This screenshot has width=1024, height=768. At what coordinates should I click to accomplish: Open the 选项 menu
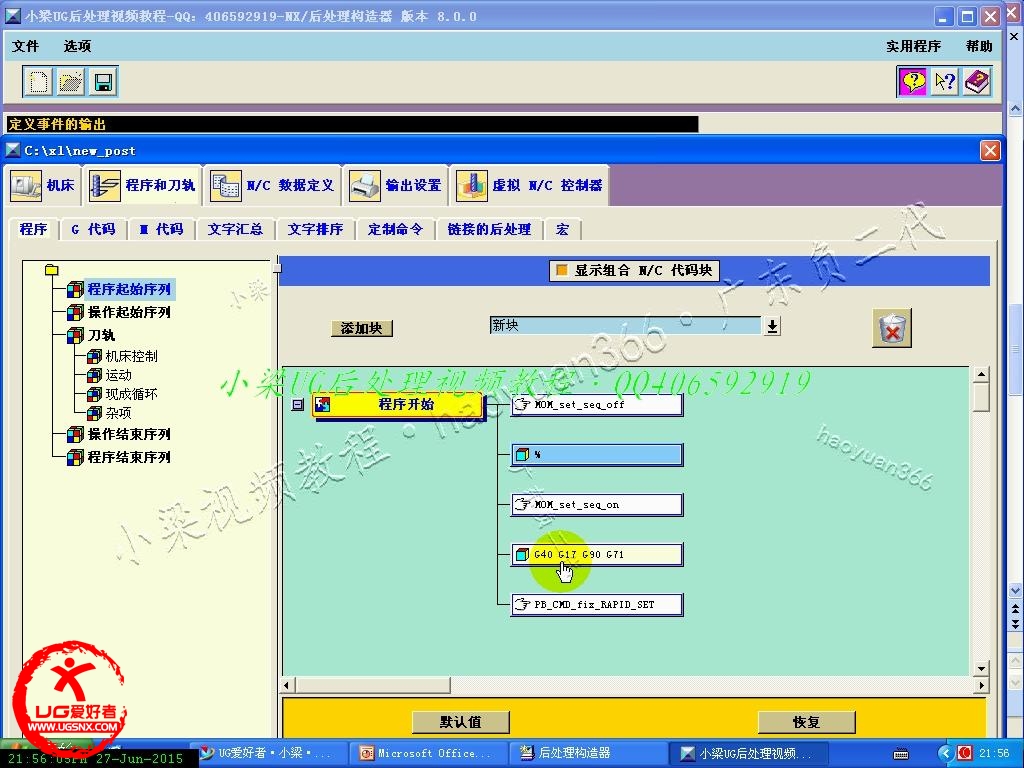pos(77,46)
